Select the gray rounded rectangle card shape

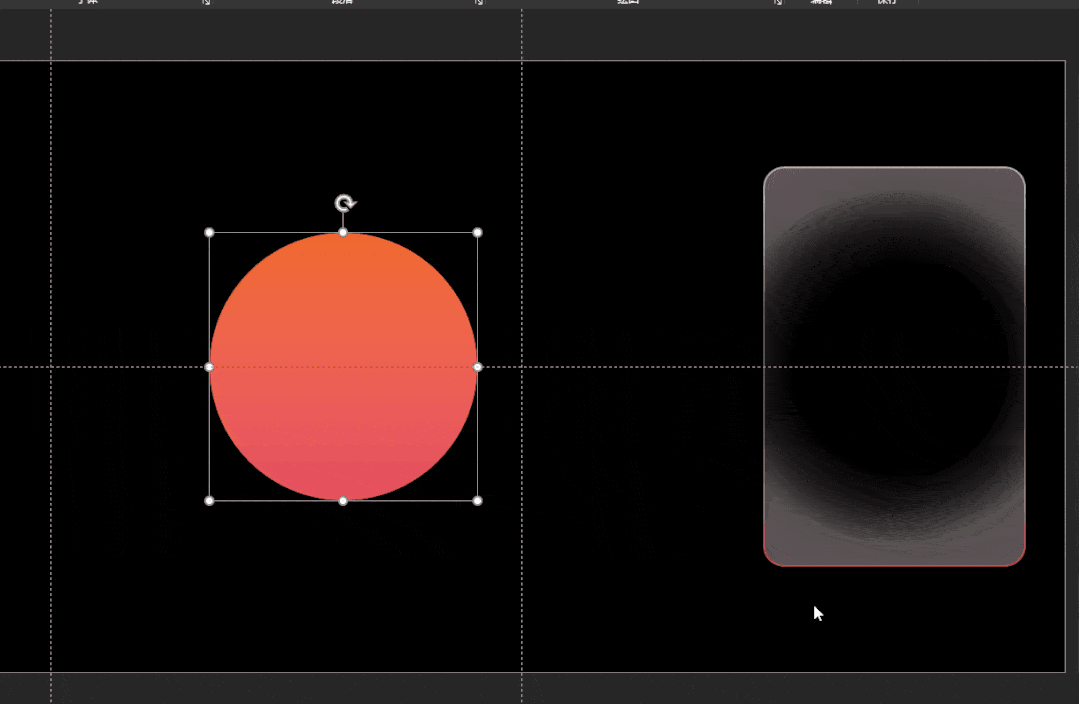coord(894,366)
